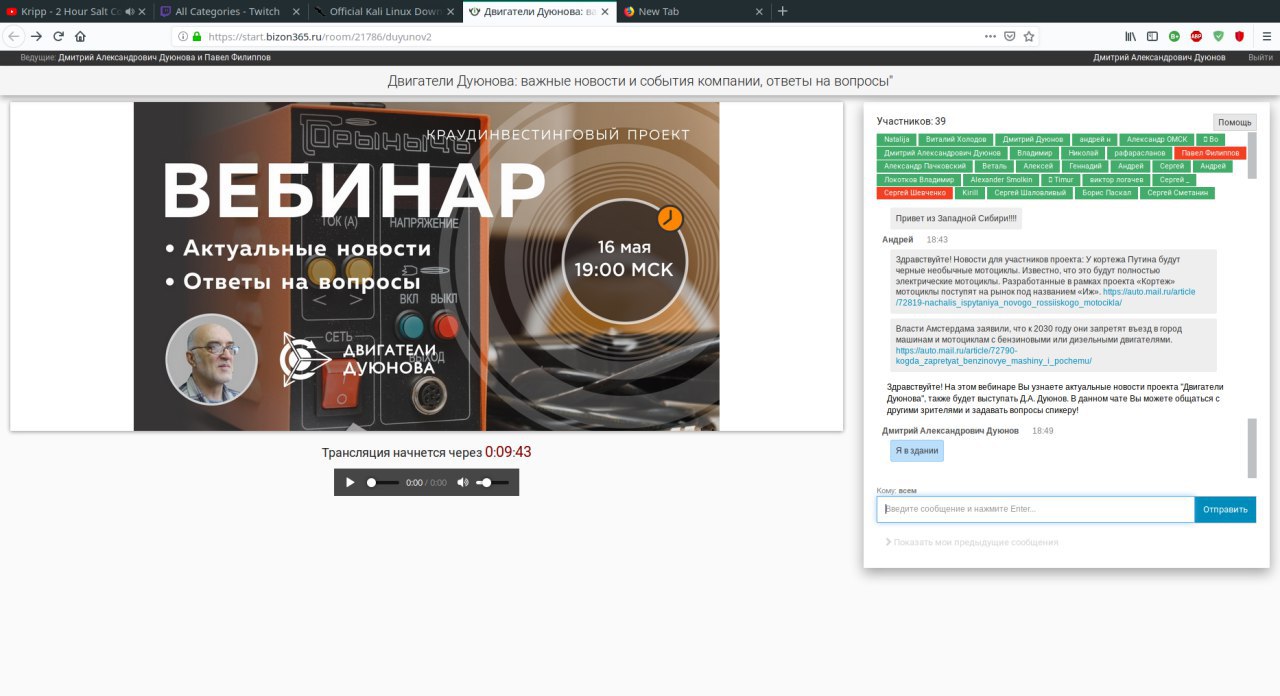Open auto.mail.ru 72790 benzine cars link
This screenshot has height=696, width=1280.
993,356
